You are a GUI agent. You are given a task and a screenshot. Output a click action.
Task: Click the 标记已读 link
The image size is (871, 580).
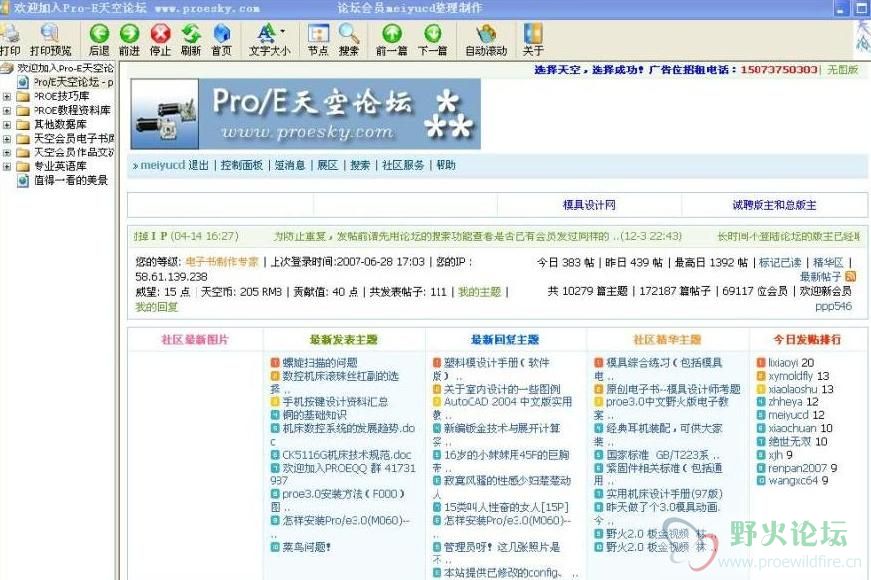point(780,262)
